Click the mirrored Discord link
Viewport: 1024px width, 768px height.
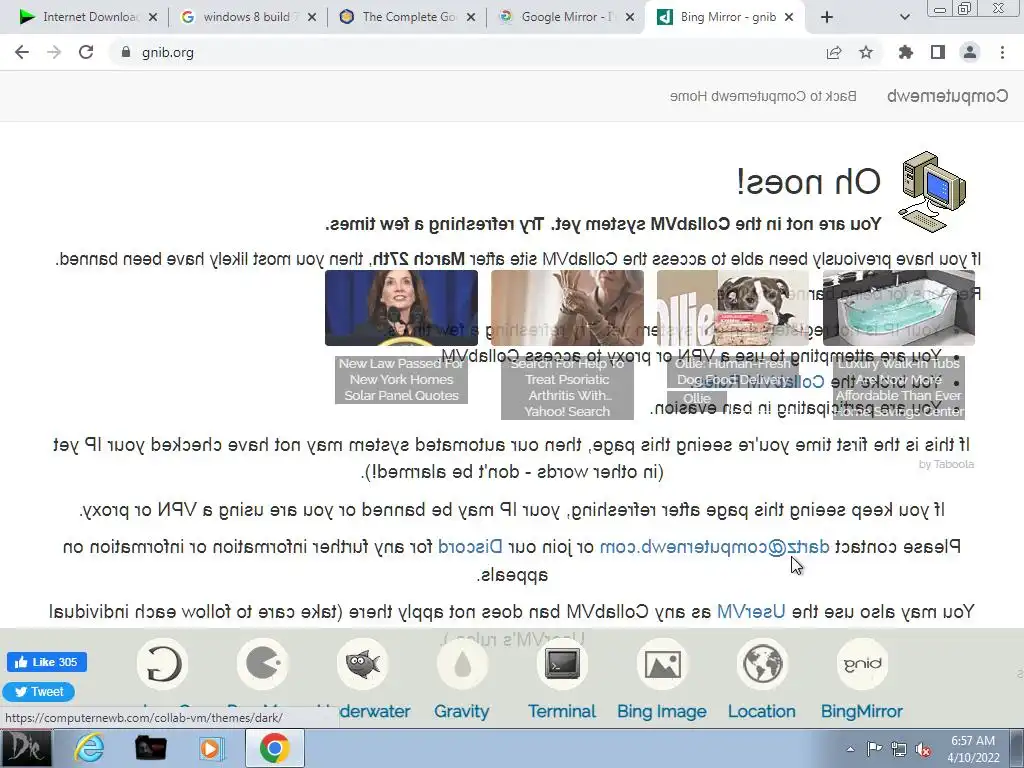point(470,546)
